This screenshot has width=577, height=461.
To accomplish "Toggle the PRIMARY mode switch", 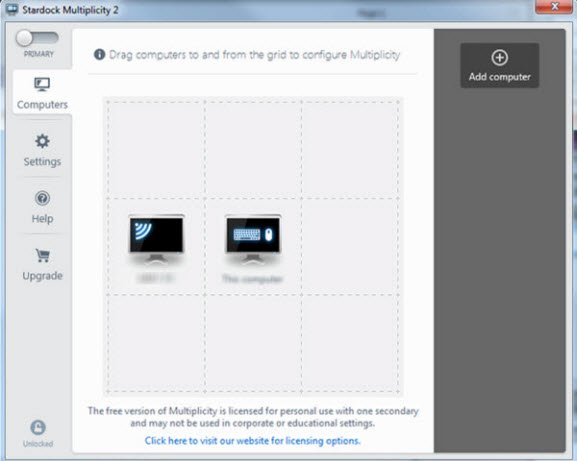I will (x=37, y=38).
